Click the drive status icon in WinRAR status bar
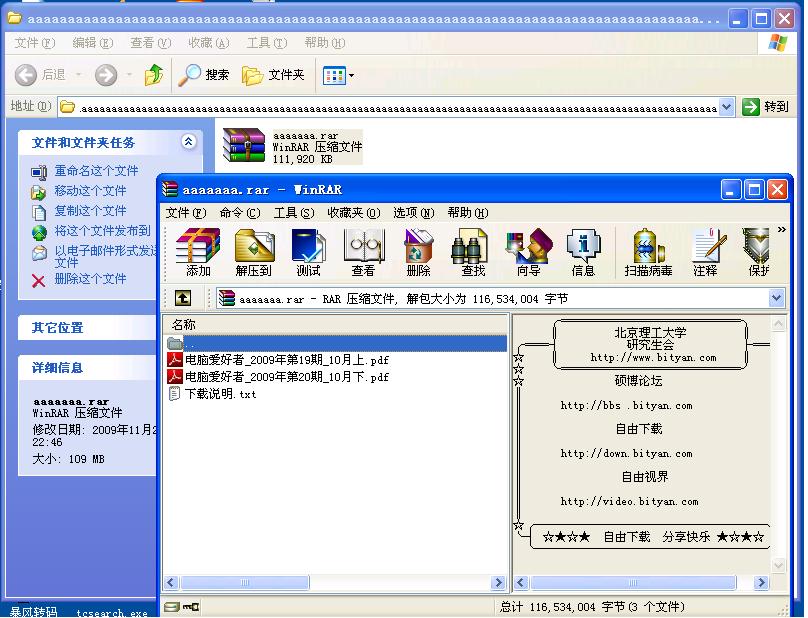This screenshot has width=808, height=618. tap(172, 607)
